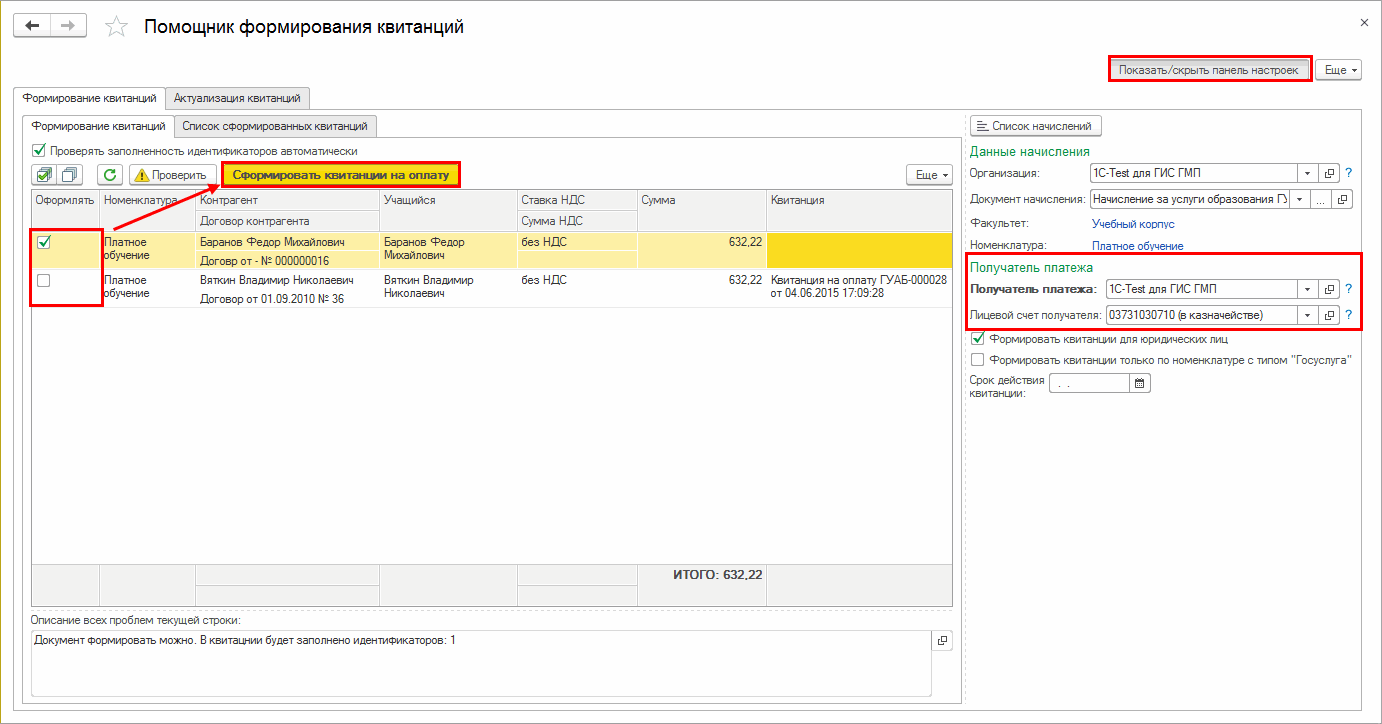Check all rows with the select-all icon

(46, 174)
